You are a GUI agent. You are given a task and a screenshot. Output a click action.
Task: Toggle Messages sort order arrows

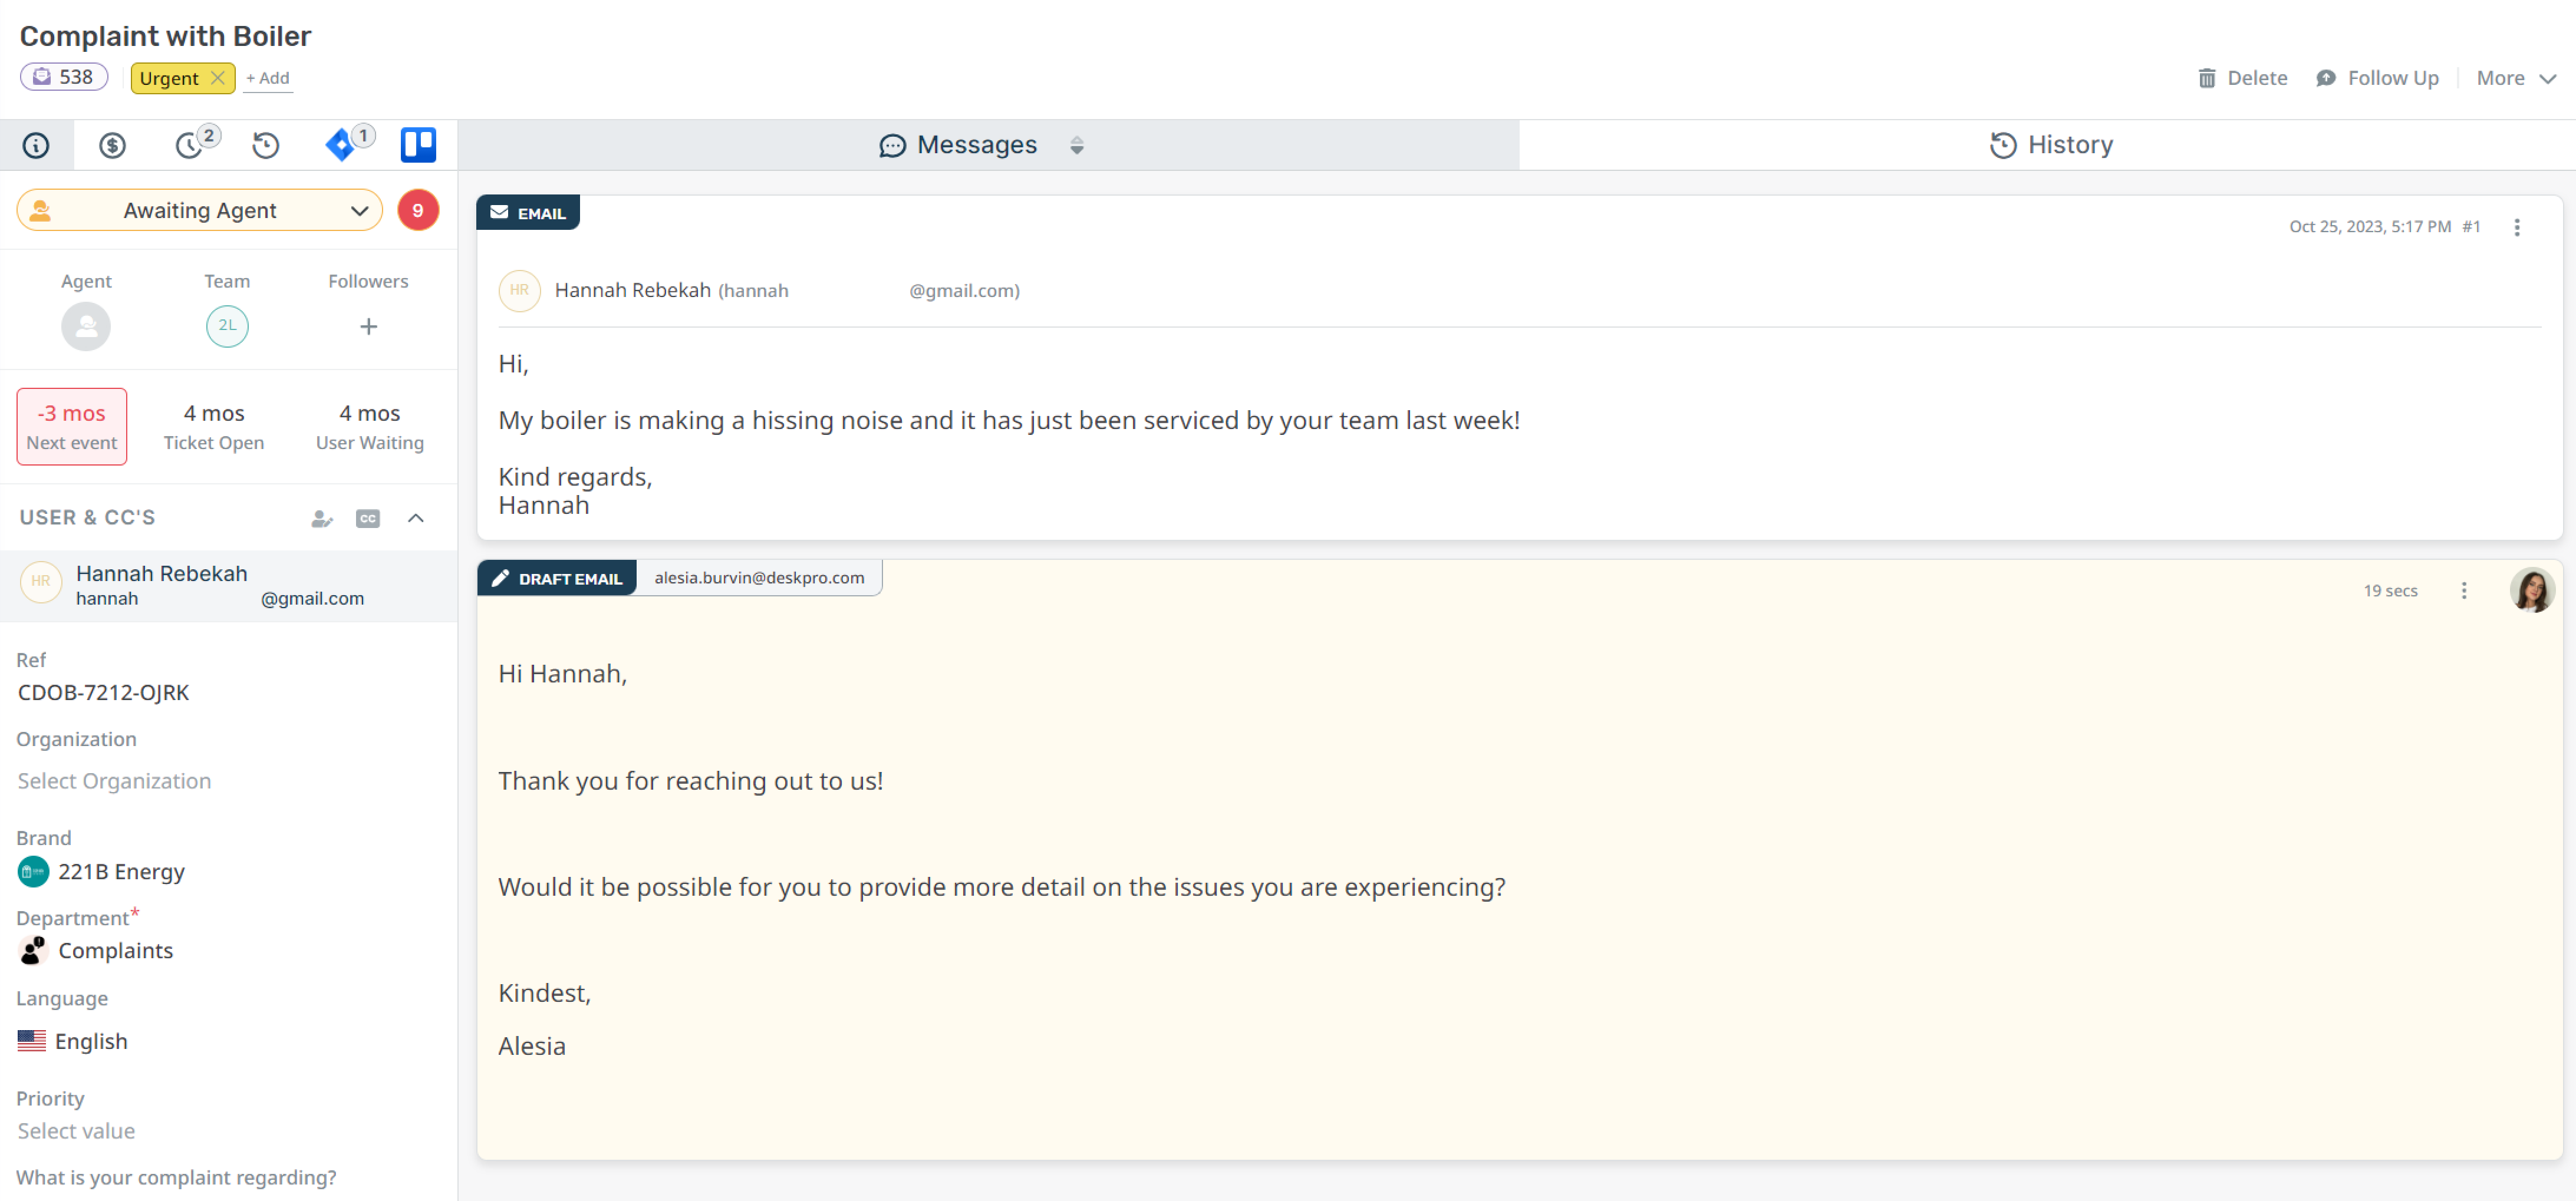tap(1076, 146)
